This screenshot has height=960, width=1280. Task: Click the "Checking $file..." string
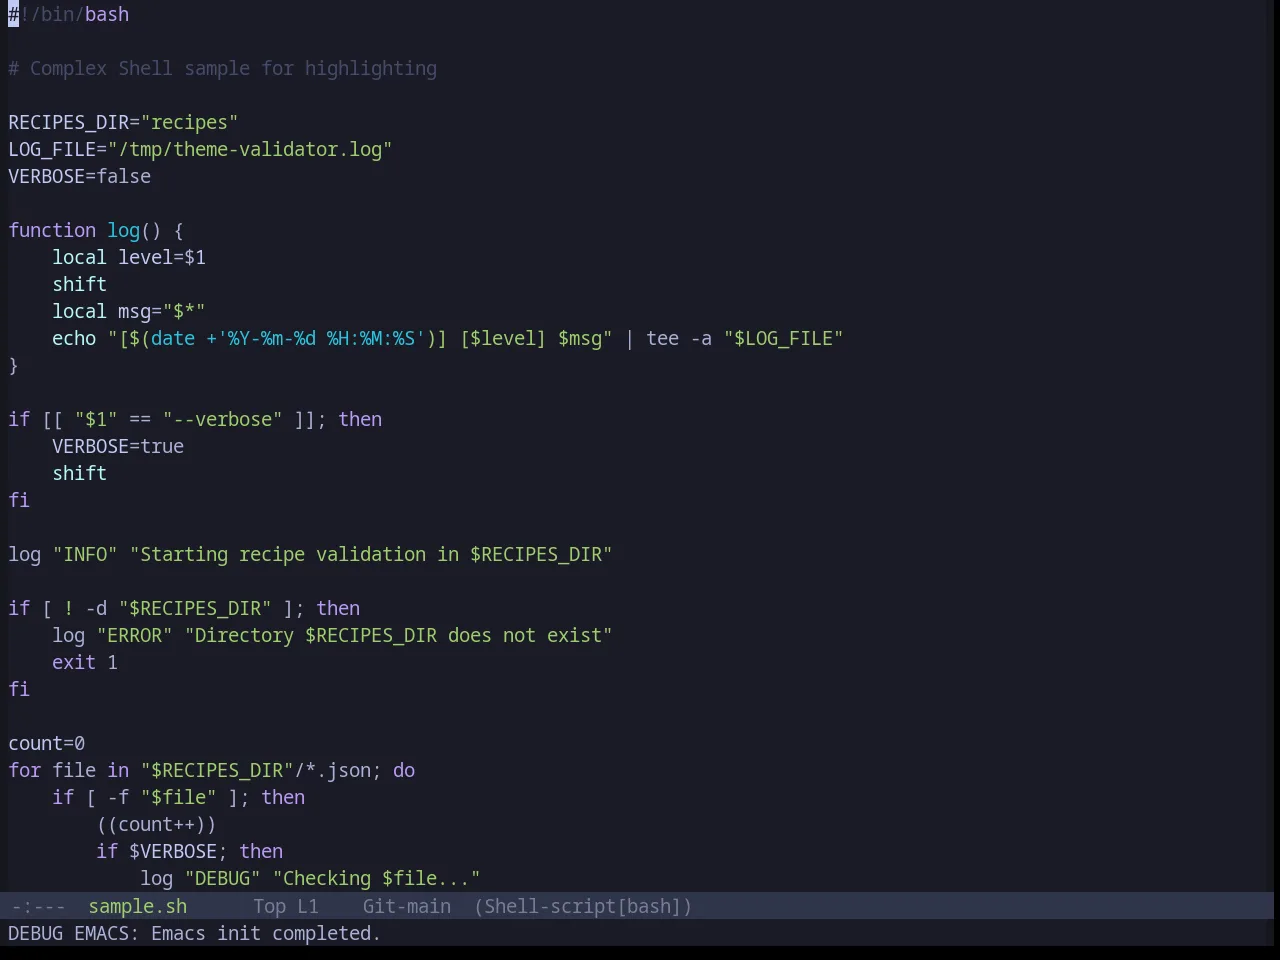point(376,878)
